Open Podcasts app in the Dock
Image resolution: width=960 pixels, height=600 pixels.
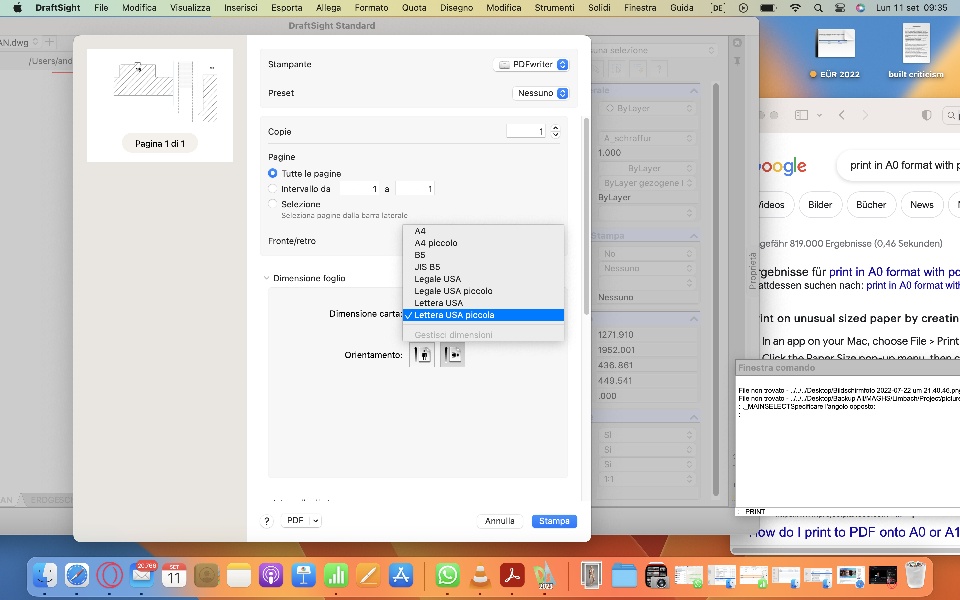pos(271,576)
